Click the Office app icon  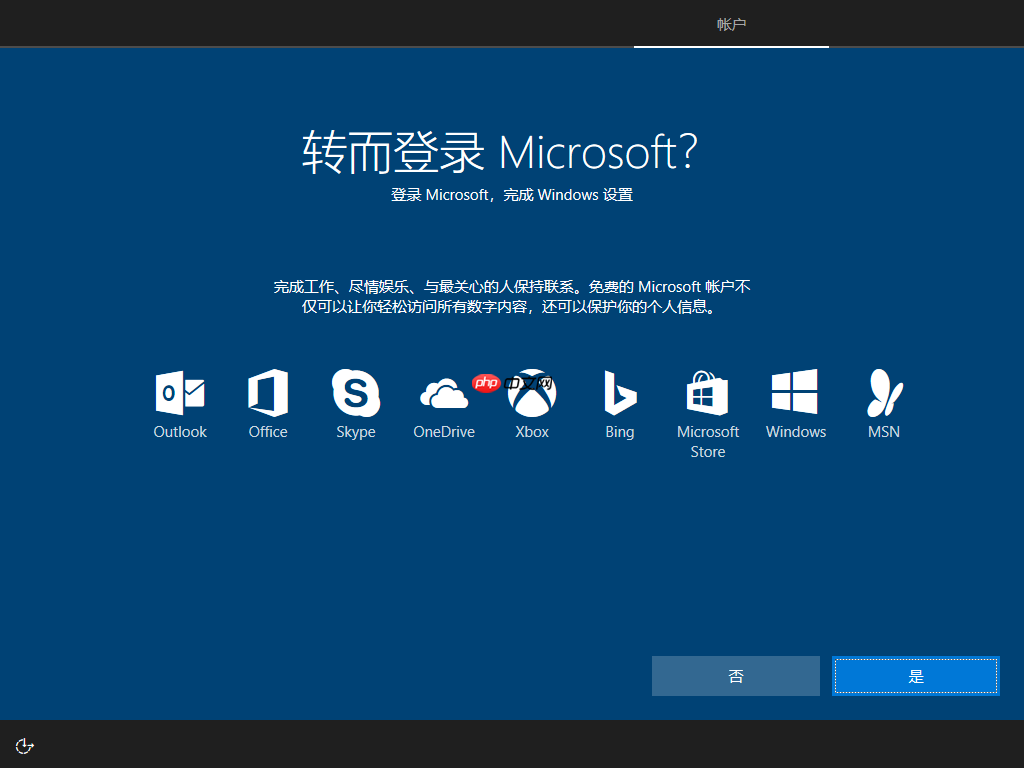coord(268,392)
